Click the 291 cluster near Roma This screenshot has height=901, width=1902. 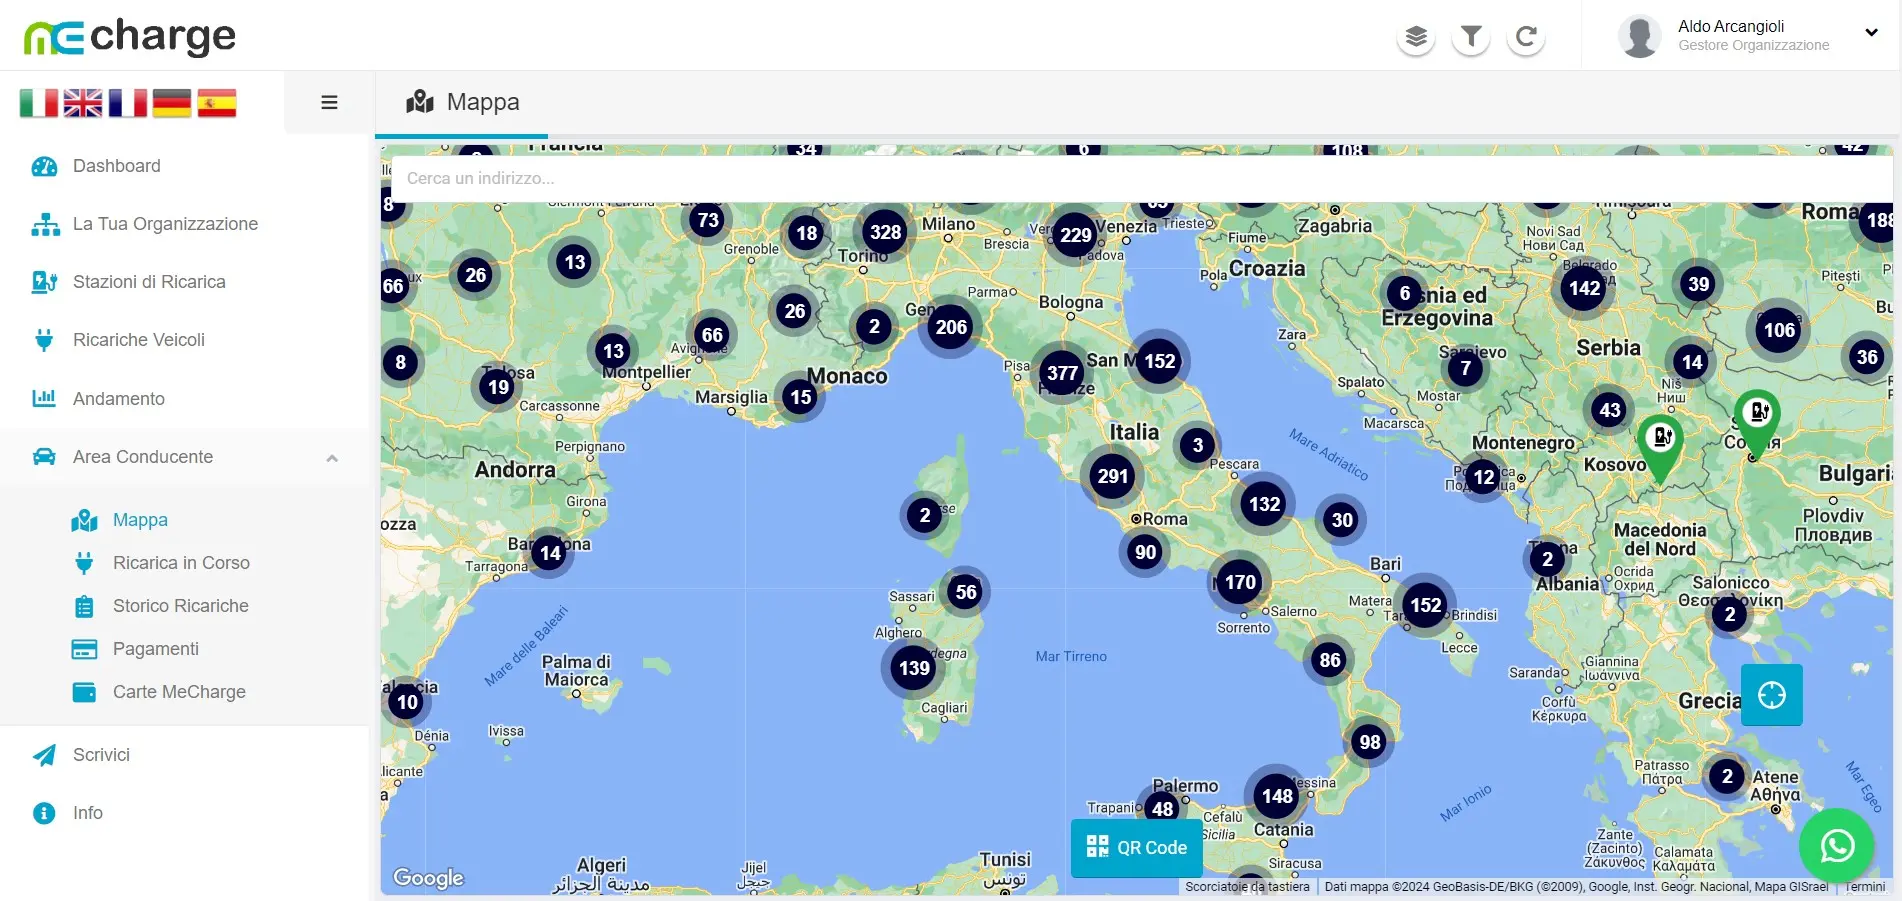point(1113,476)
